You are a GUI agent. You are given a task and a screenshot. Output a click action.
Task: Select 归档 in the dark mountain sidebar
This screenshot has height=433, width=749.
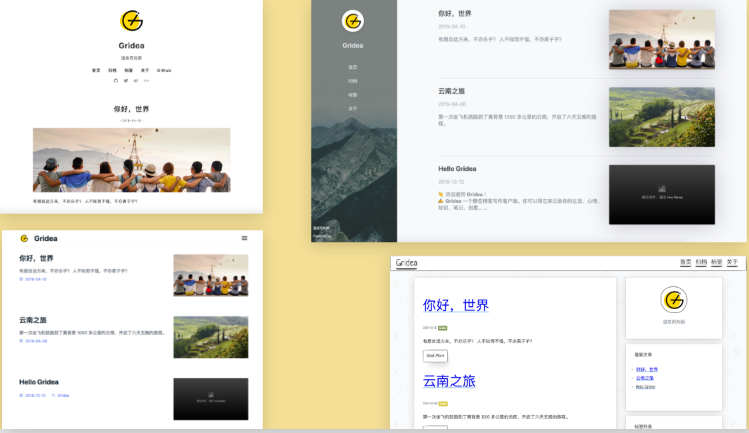pos(353,81)
